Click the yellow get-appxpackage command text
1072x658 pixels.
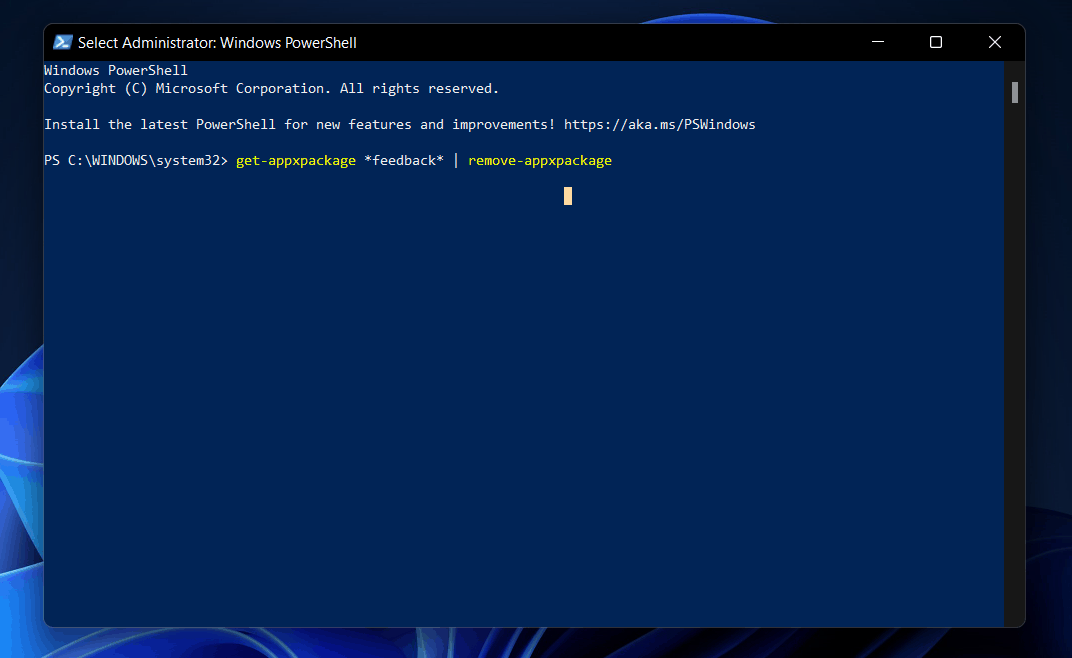click(x=295, y=160)
